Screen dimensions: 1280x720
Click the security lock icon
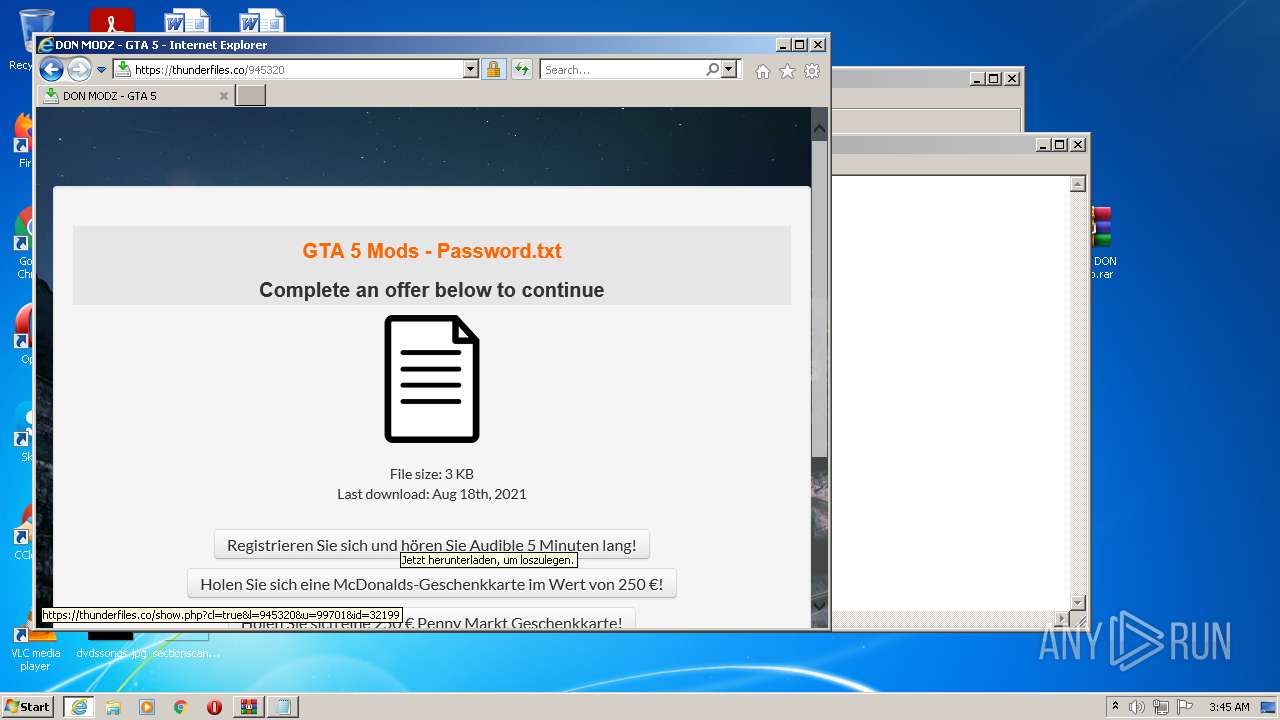pyautogui.click(x=493, y=70)
